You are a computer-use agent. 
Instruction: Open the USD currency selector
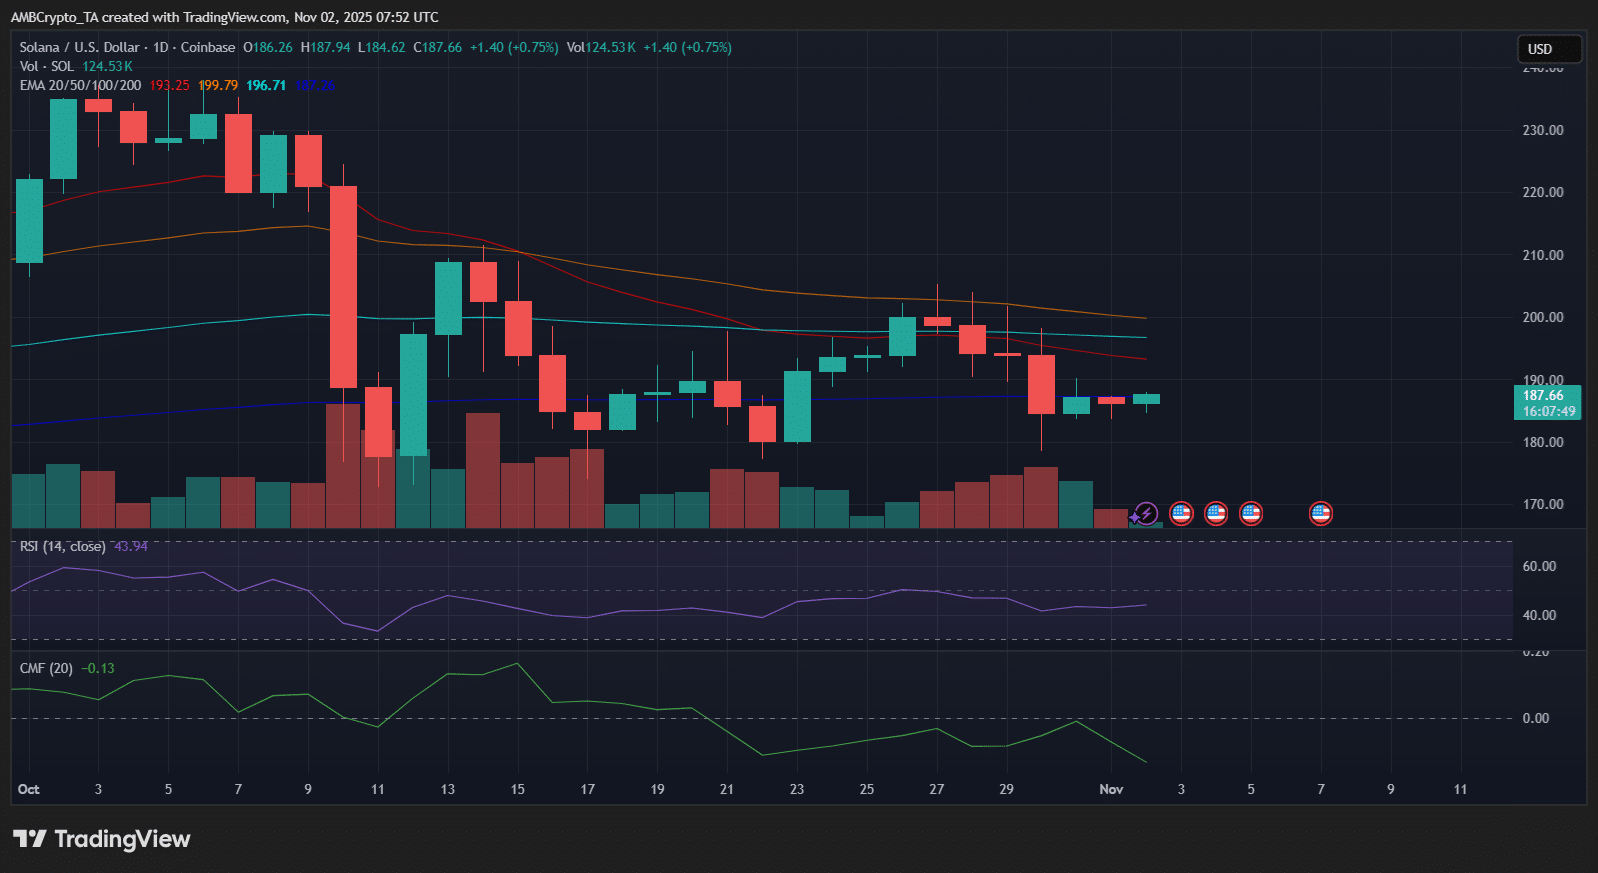coord(1548,49)
